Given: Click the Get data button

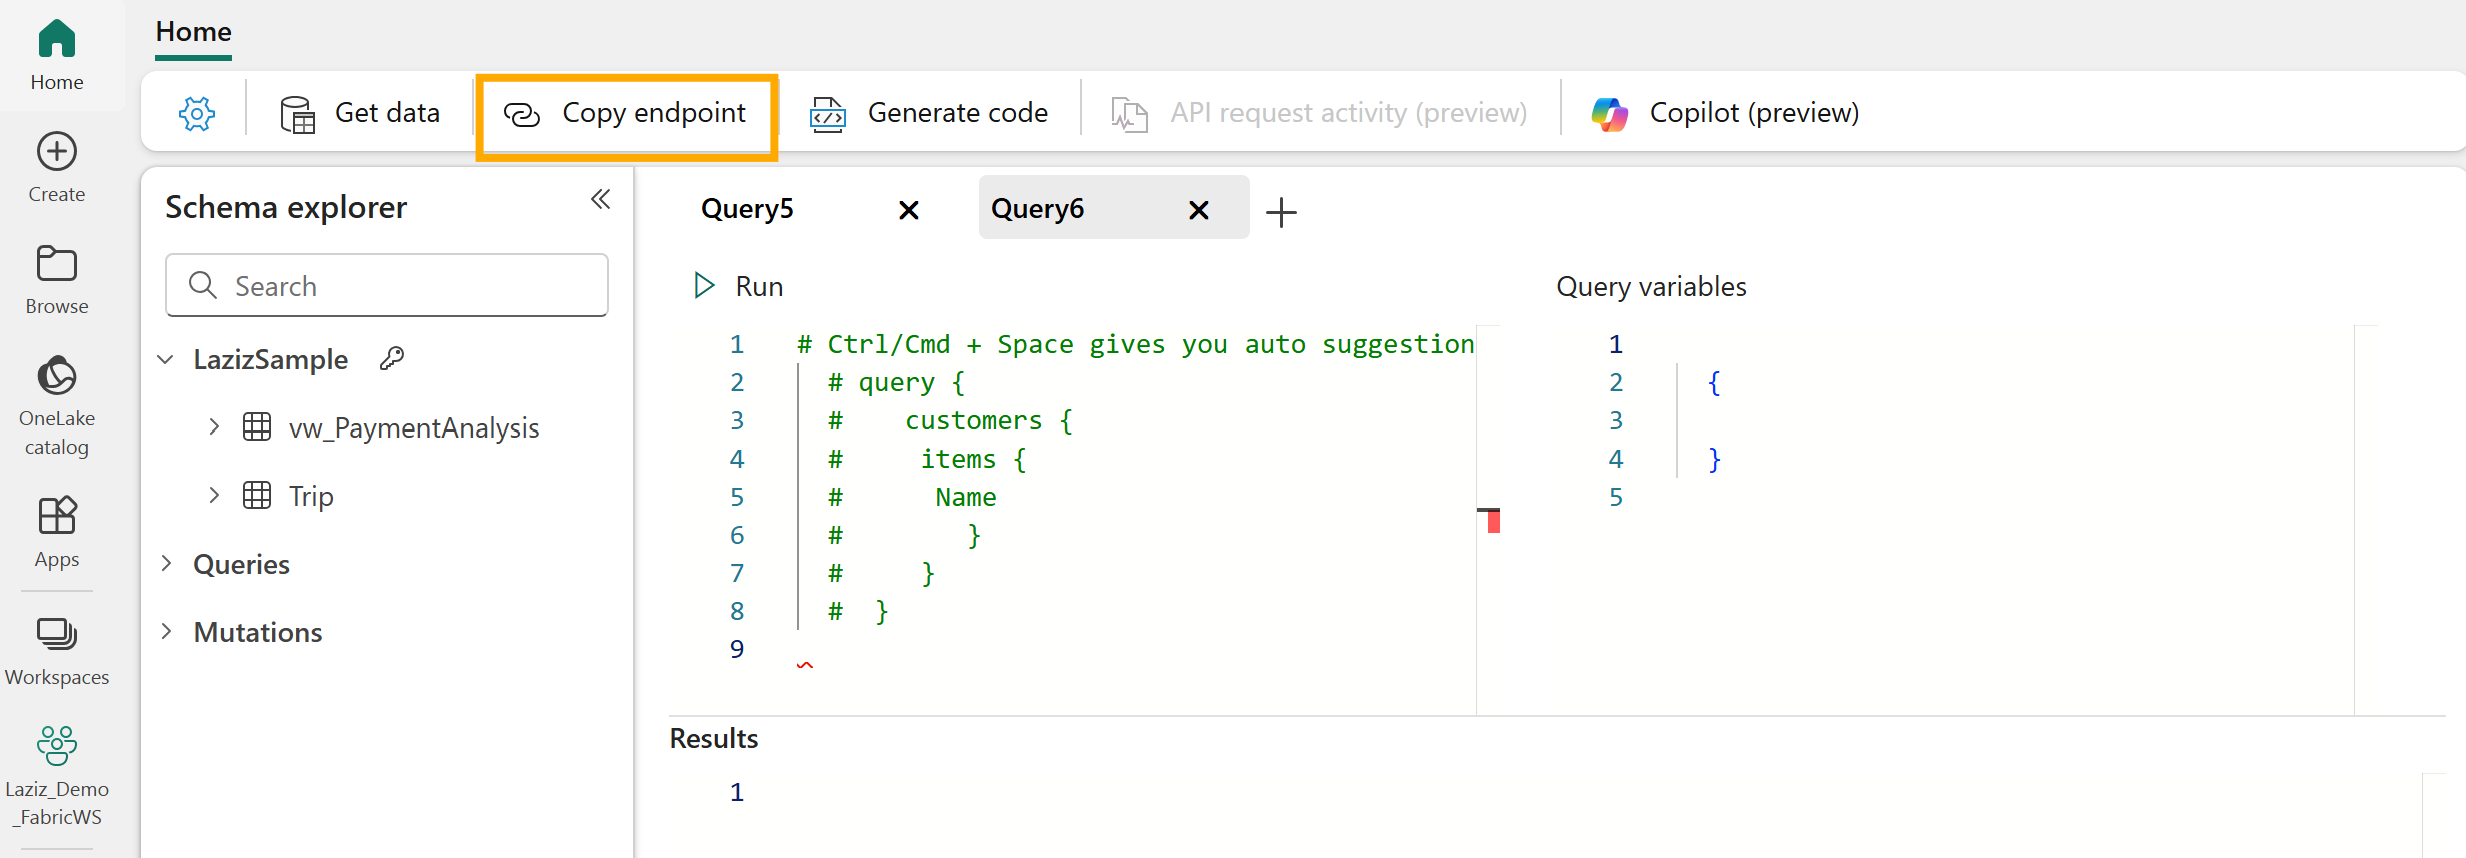Looking at the screenshot, I should (x=360, y=113).
